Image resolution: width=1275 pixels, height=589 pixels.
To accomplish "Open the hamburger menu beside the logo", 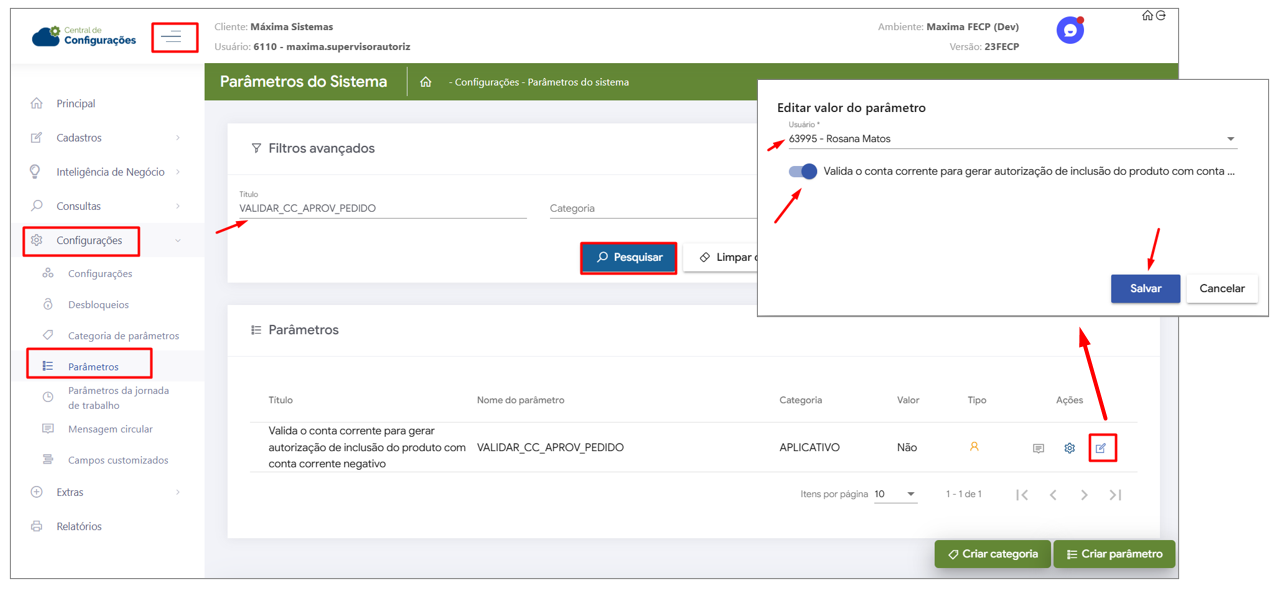I will tap(172, 37).
